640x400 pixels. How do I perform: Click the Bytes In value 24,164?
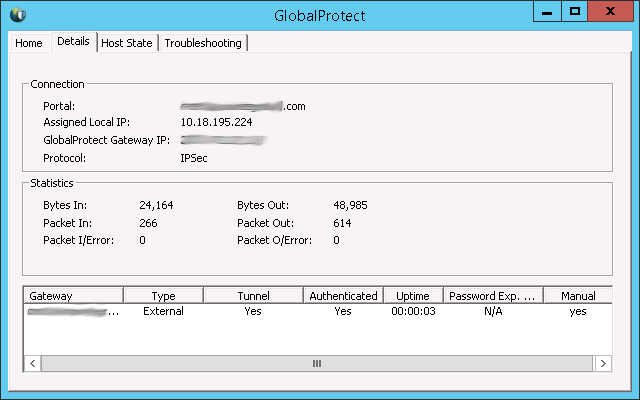point(156,205)
